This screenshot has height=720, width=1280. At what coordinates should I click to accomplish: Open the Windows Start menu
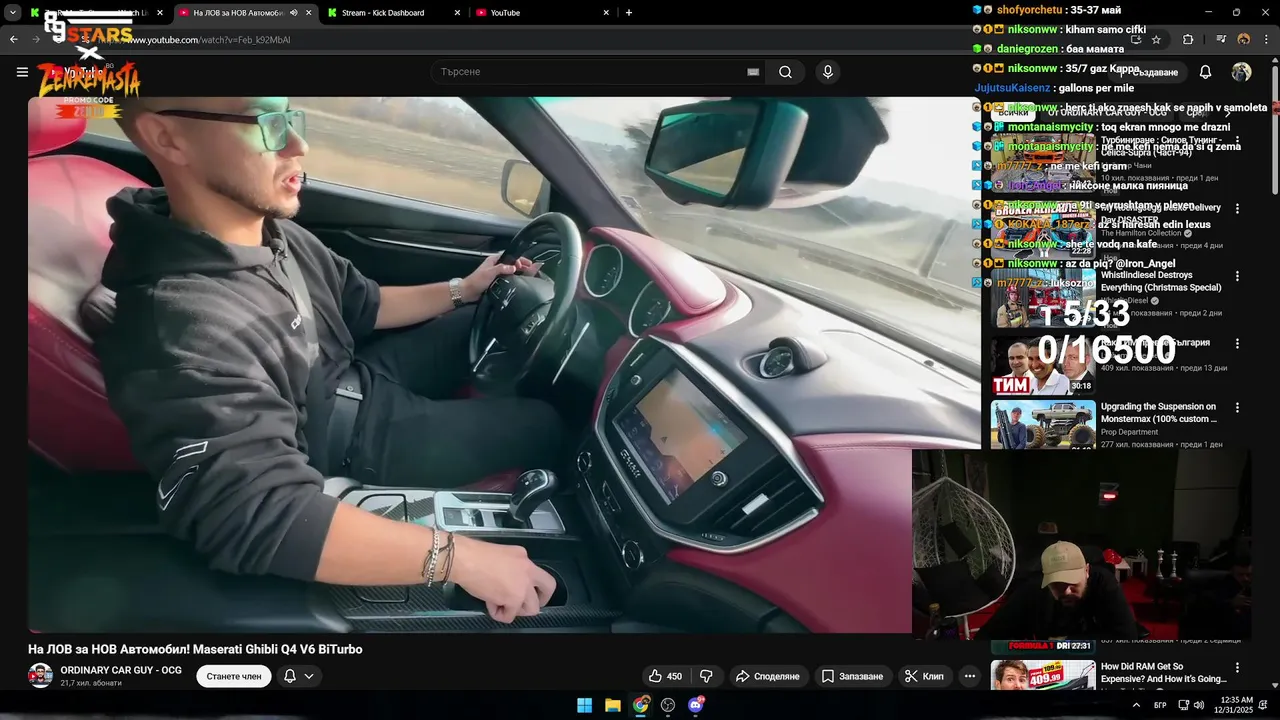pos(585,705)
